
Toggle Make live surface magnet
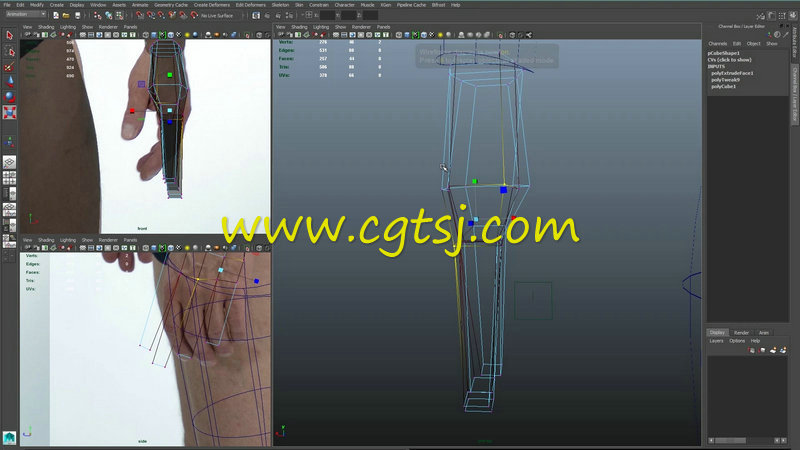pos(194,15)
